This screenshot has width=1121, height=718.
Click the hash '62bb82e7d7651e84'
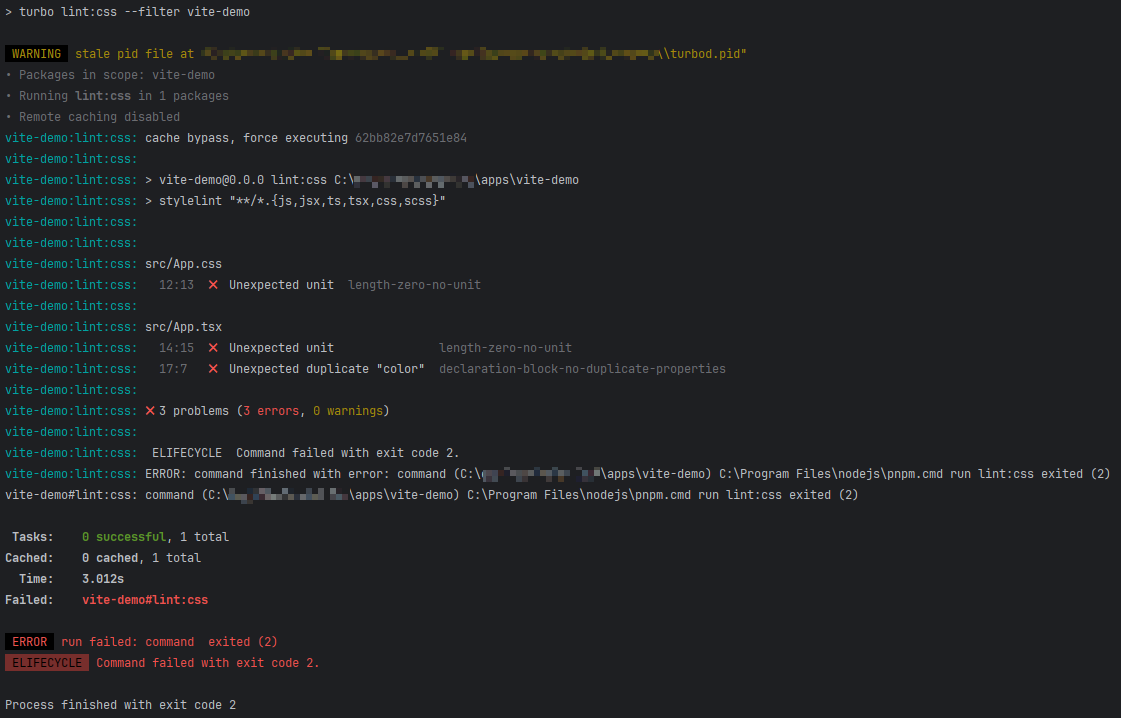coord(411,138)
